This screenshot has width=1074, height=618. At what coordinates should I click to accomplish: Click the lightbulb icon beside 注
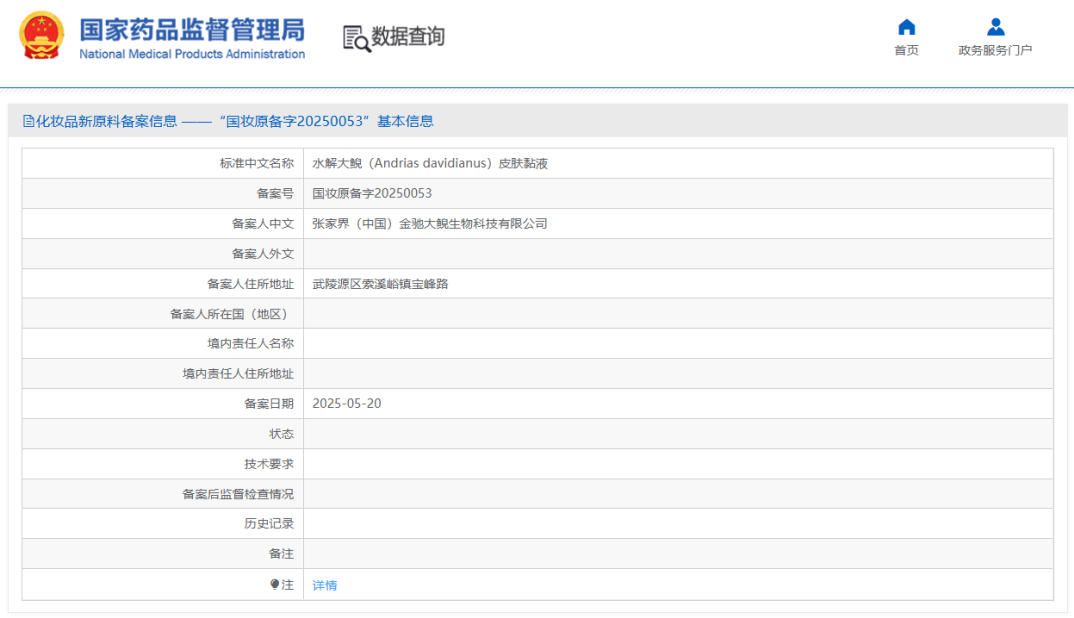[x=275, y=584]
